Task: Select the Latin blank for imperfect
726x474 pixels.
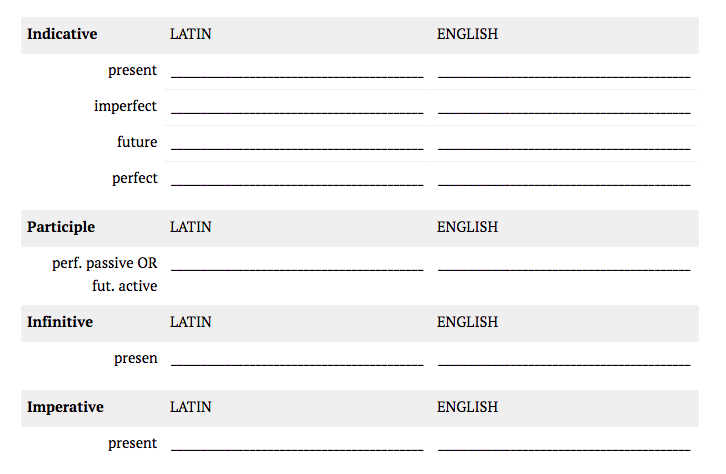Action: point(297,107)
